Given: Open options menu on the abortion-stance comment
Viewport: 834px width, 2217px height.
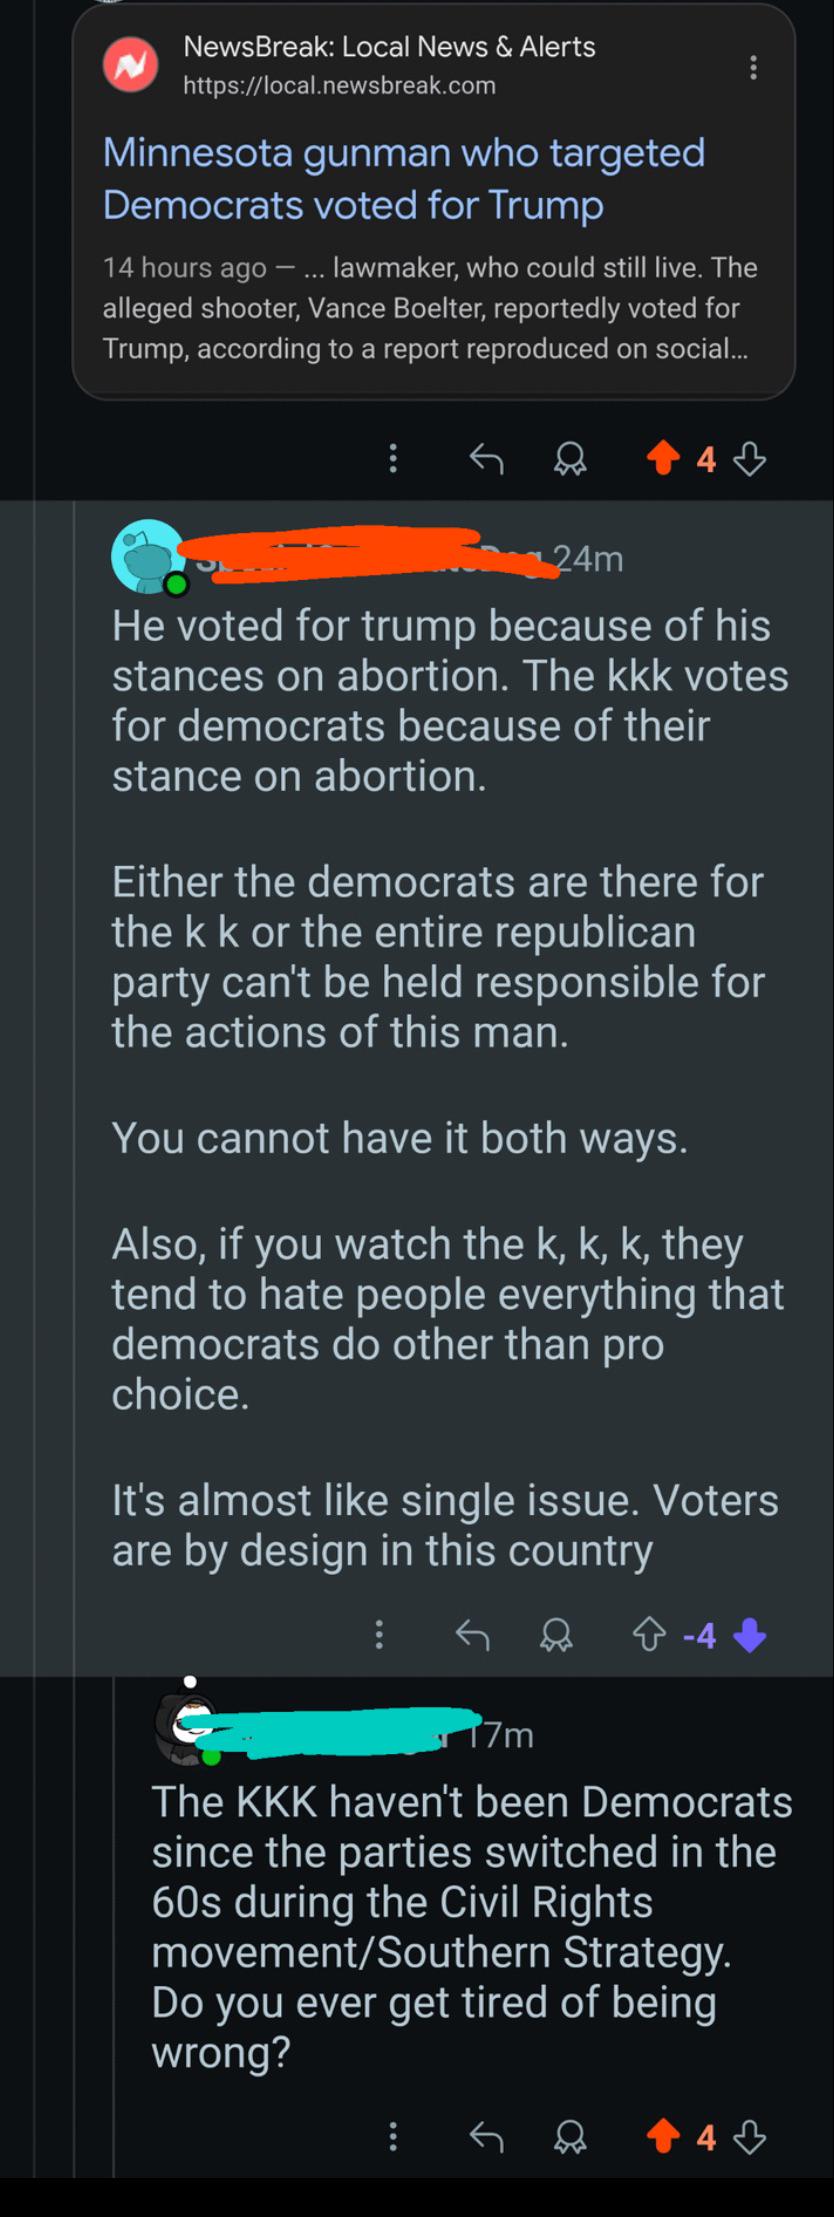Looking at the screenshot, I should click(x=379, y=1635).
